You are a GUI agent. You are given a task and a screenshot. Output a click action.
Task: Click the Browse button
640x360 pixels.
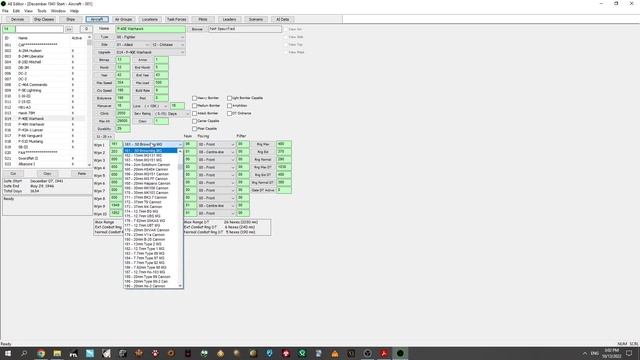(197, 29)
